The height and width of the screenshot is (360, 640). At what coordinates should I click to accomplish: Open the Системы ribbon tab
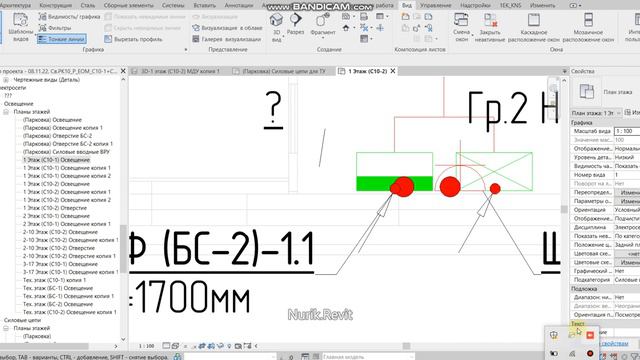point(173,5)
